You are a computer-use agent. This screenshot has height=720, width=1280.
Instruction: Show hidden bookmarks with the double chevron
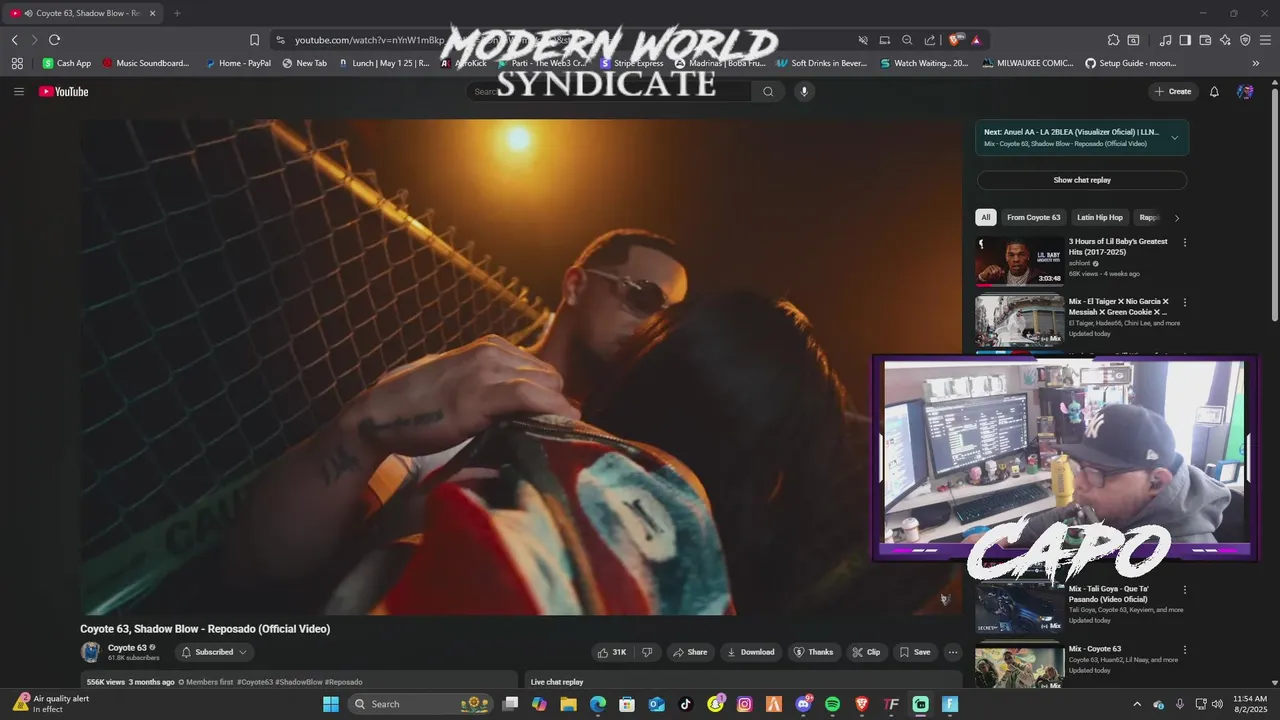tap(1256, 63)
